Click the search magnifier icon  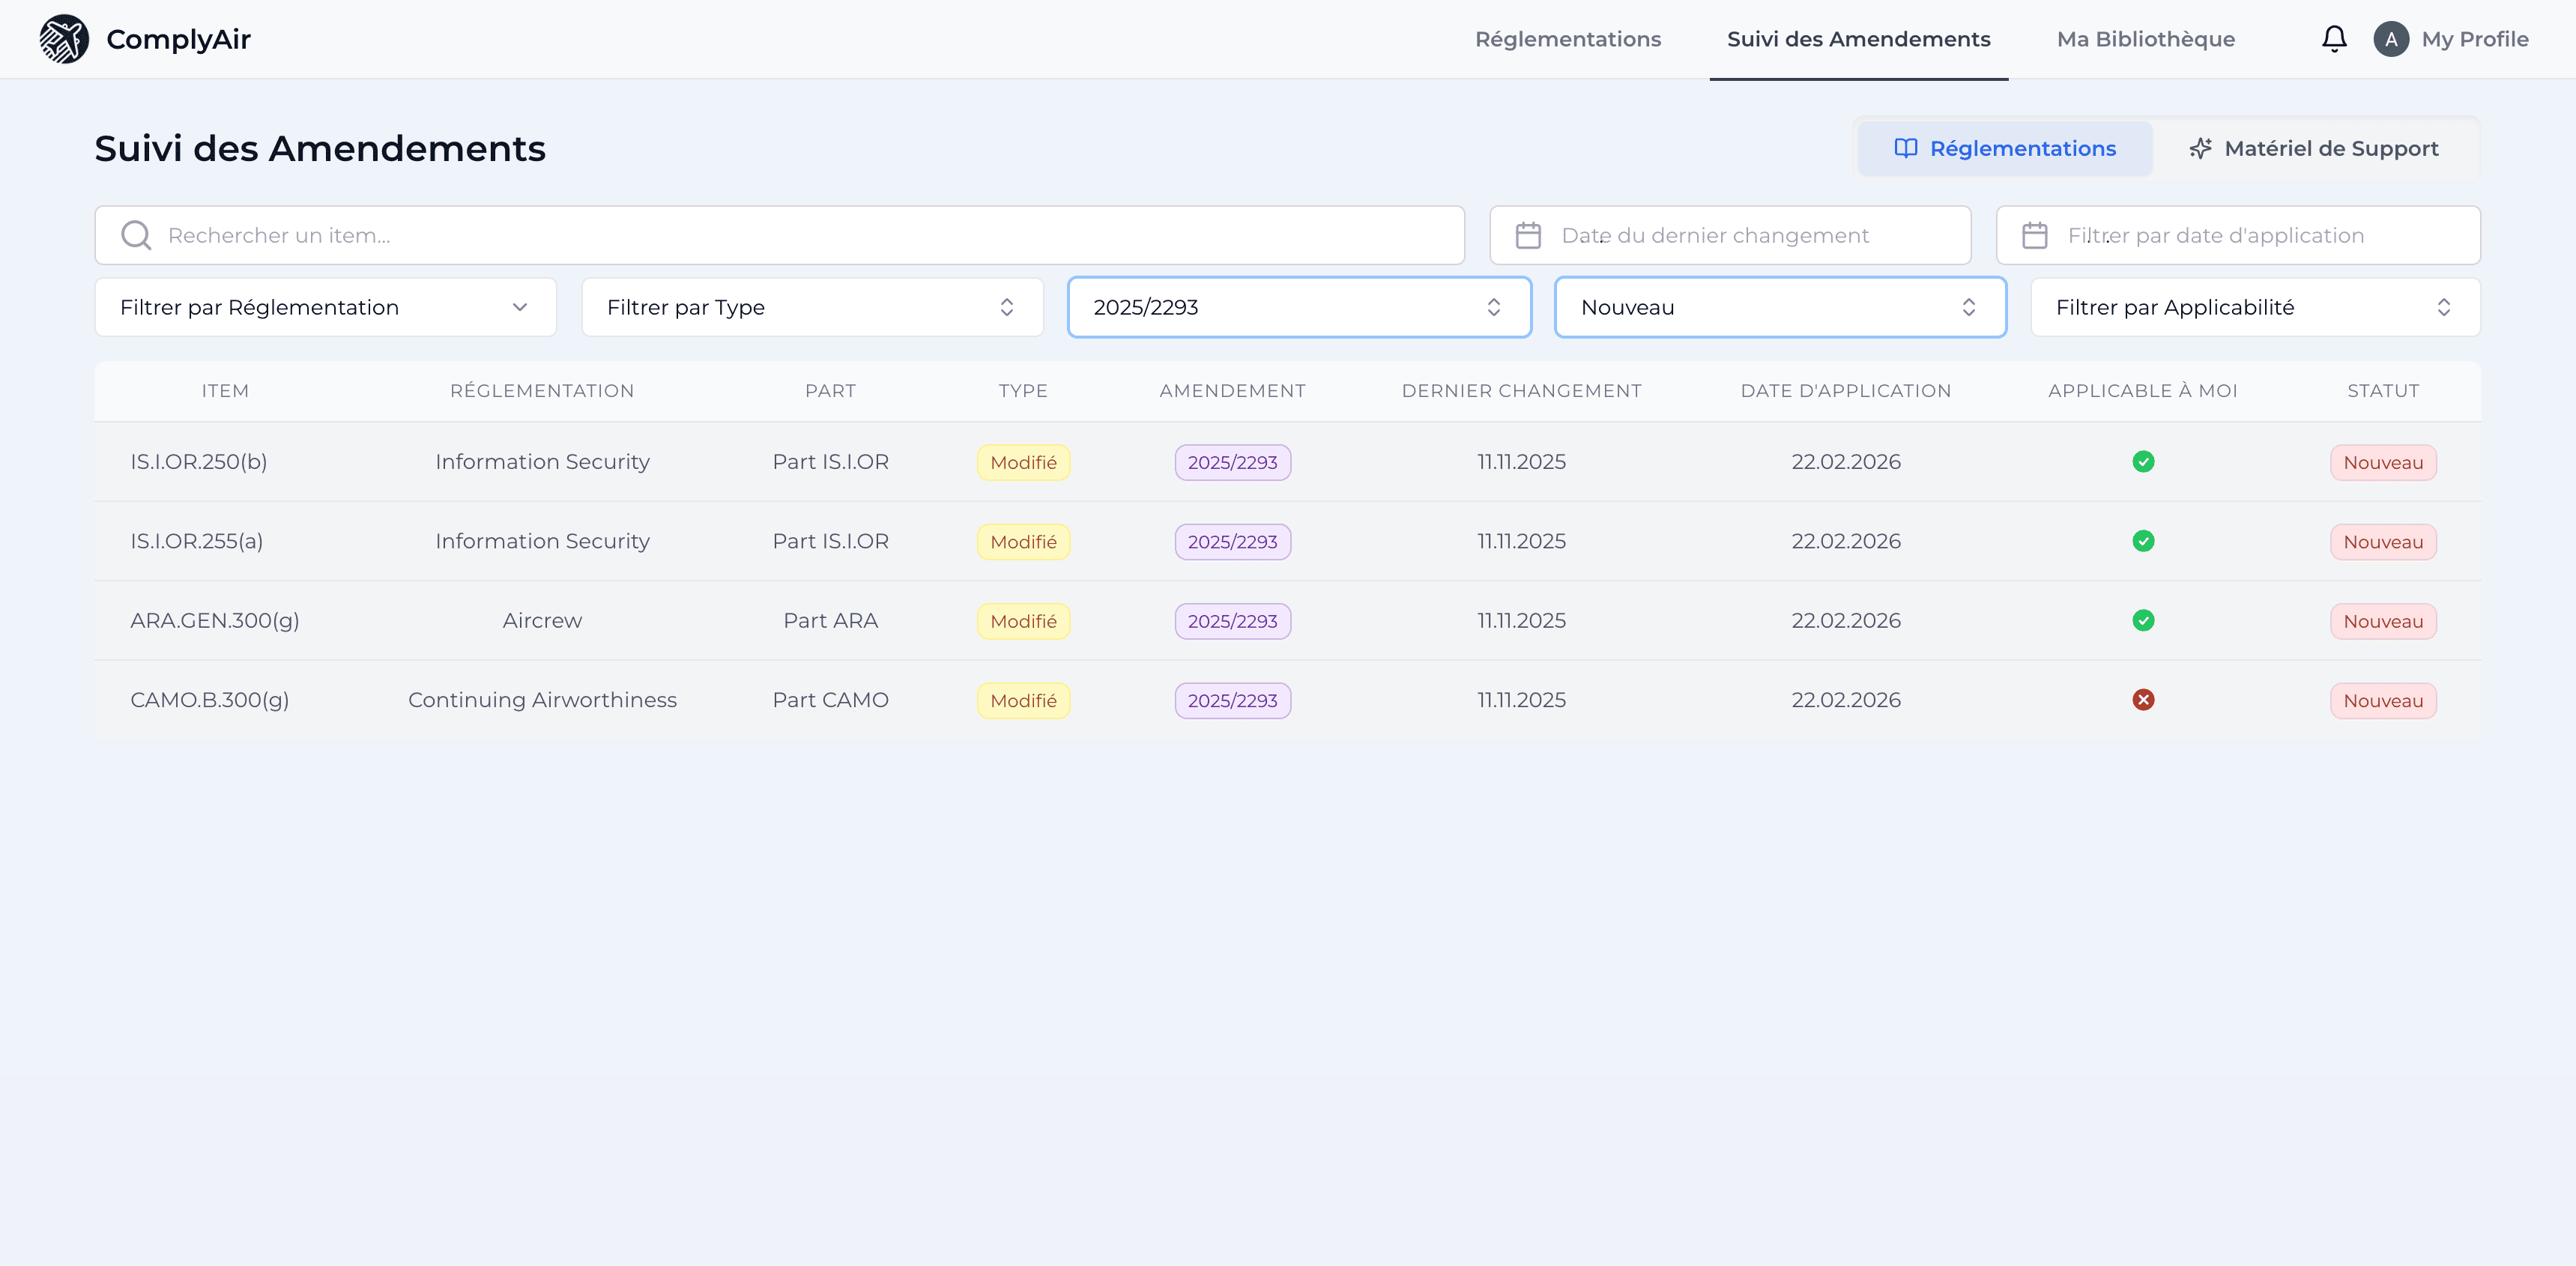point(136,234)
